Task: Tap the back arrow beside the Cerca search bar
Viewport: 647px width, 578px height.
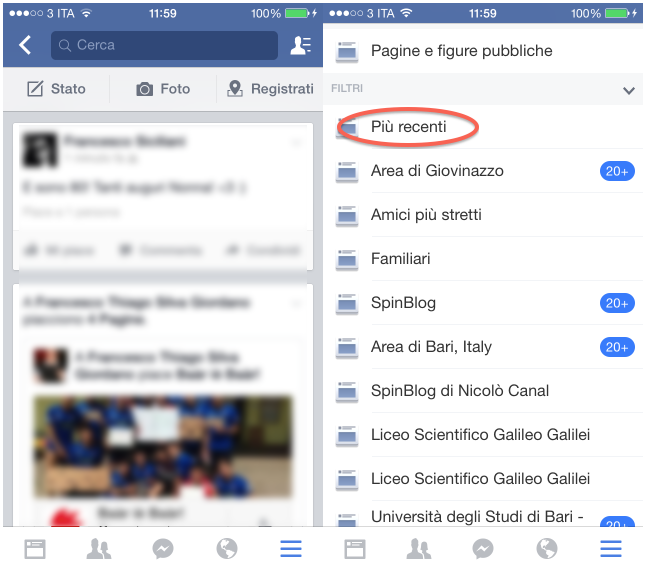Action: click(25, 45)
